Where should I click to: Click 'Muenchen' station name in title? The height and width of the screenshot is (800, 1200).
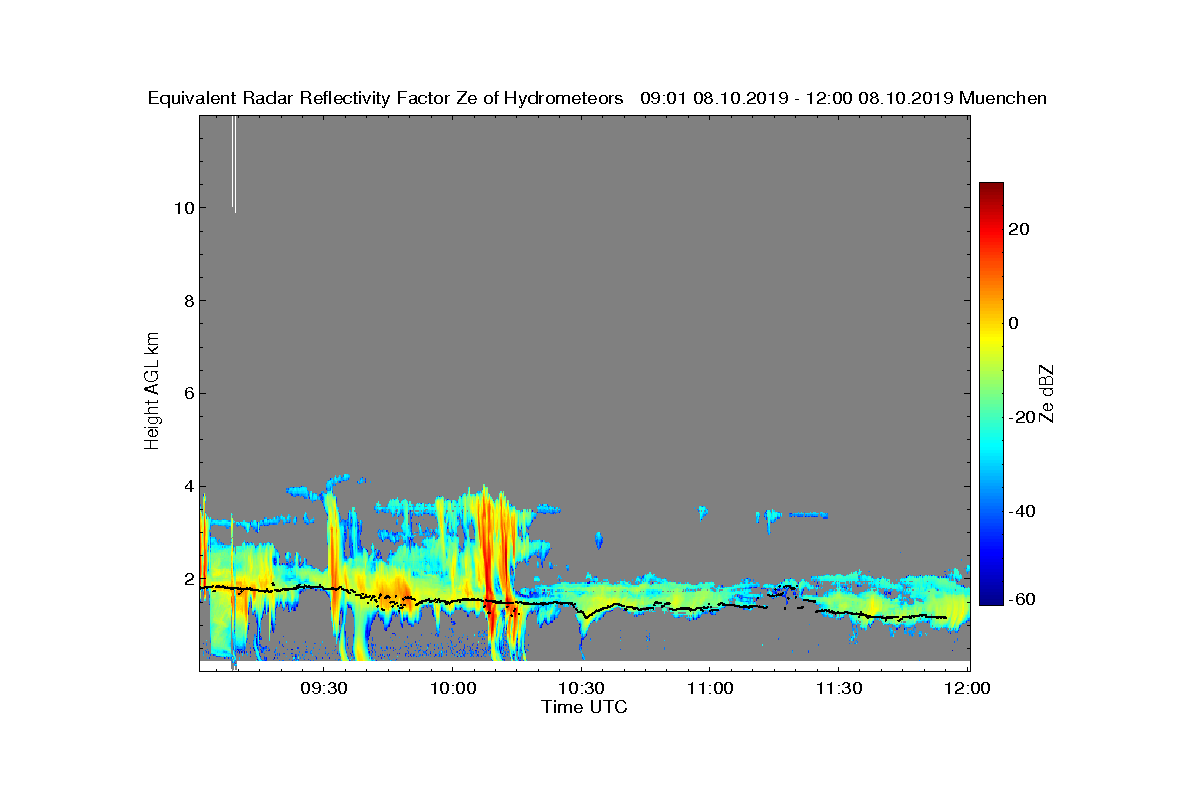click(1002, 98)
